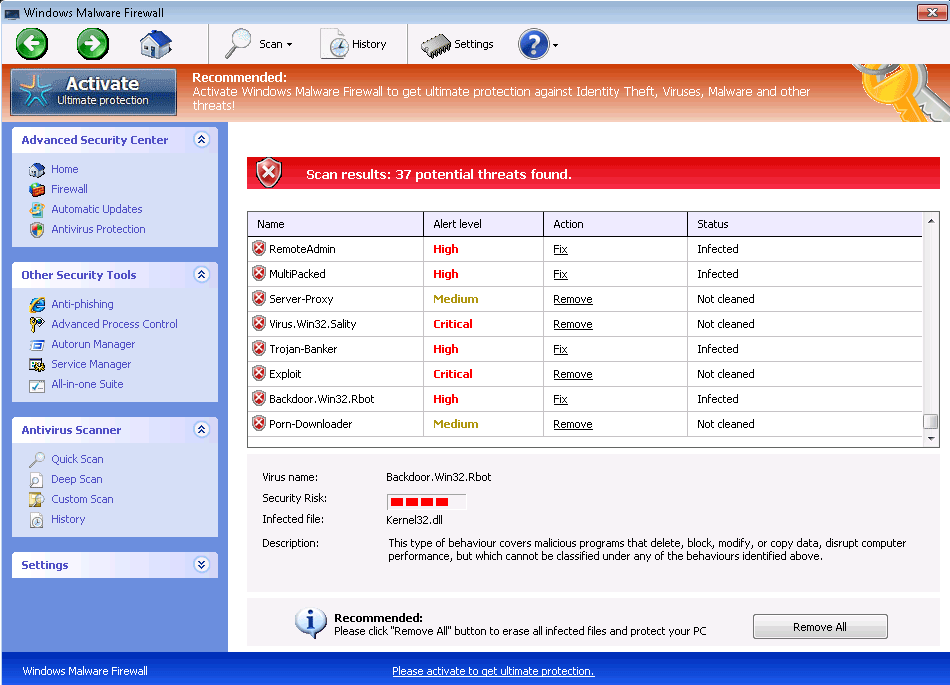Open Settings via the chip toolbar icon
This screenshot has height=685, width=950.
point(436,44)
